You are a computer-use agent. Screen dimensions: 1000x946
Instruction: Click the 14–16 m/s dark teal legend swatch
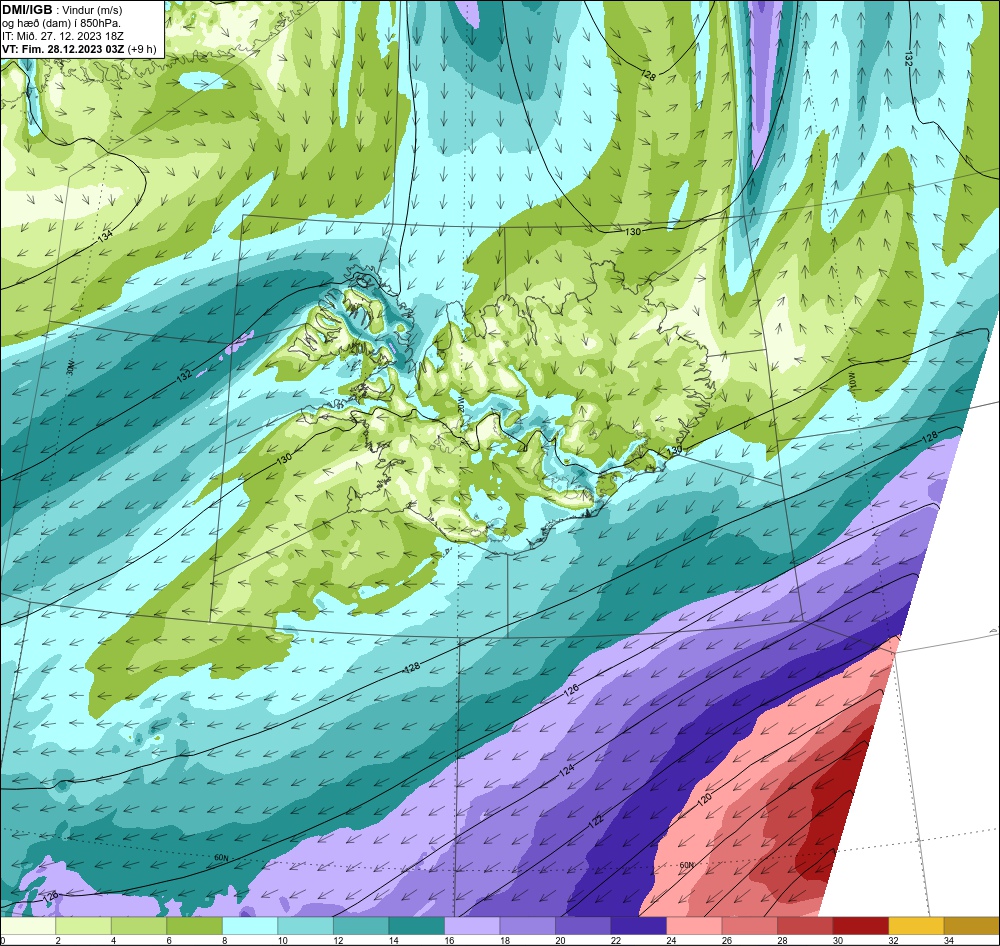[416, 925]
